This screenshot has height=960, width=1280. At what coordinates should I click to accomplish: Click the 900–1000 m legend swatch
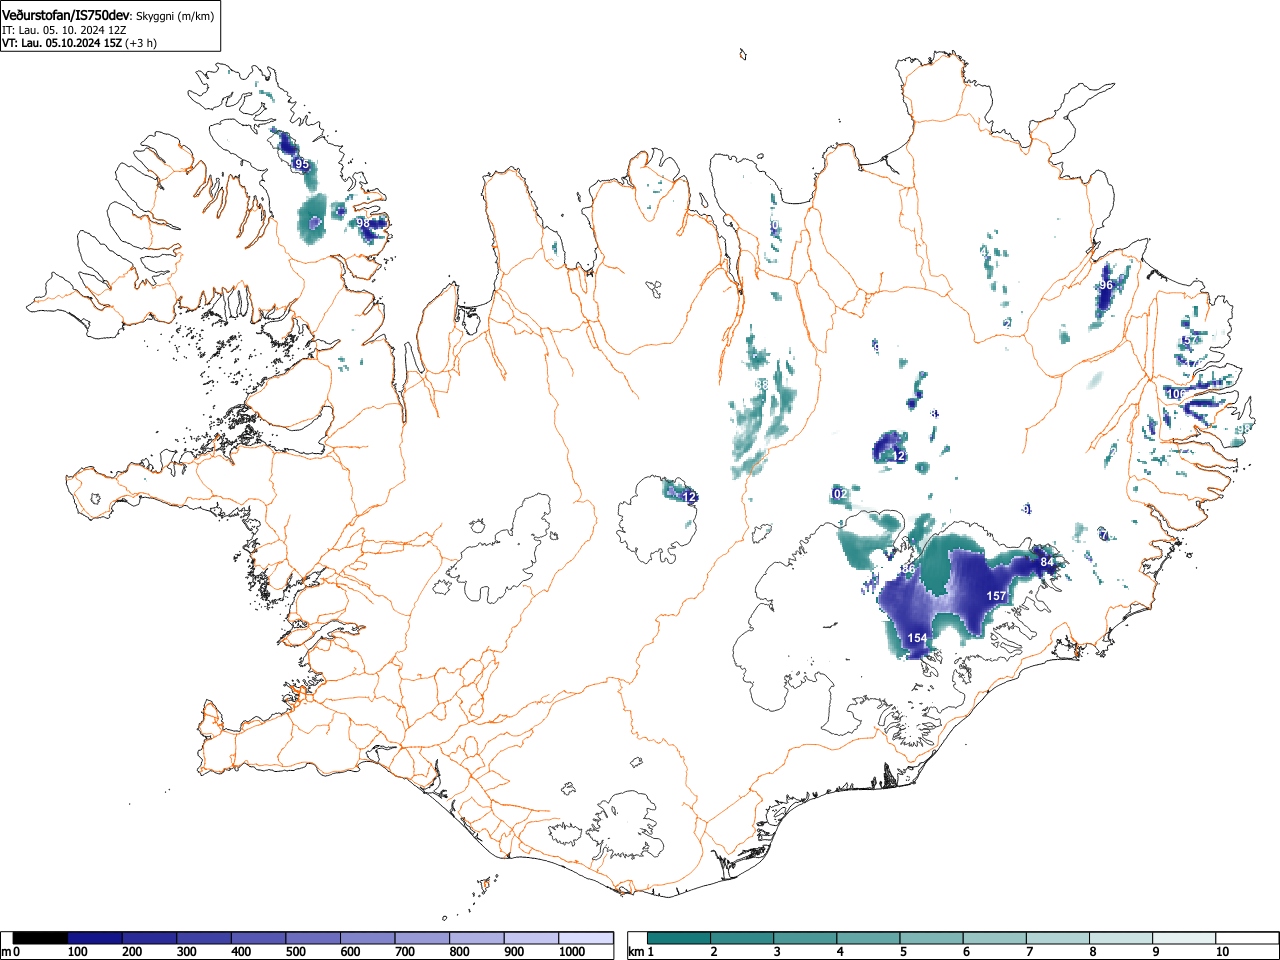point(531,938)
